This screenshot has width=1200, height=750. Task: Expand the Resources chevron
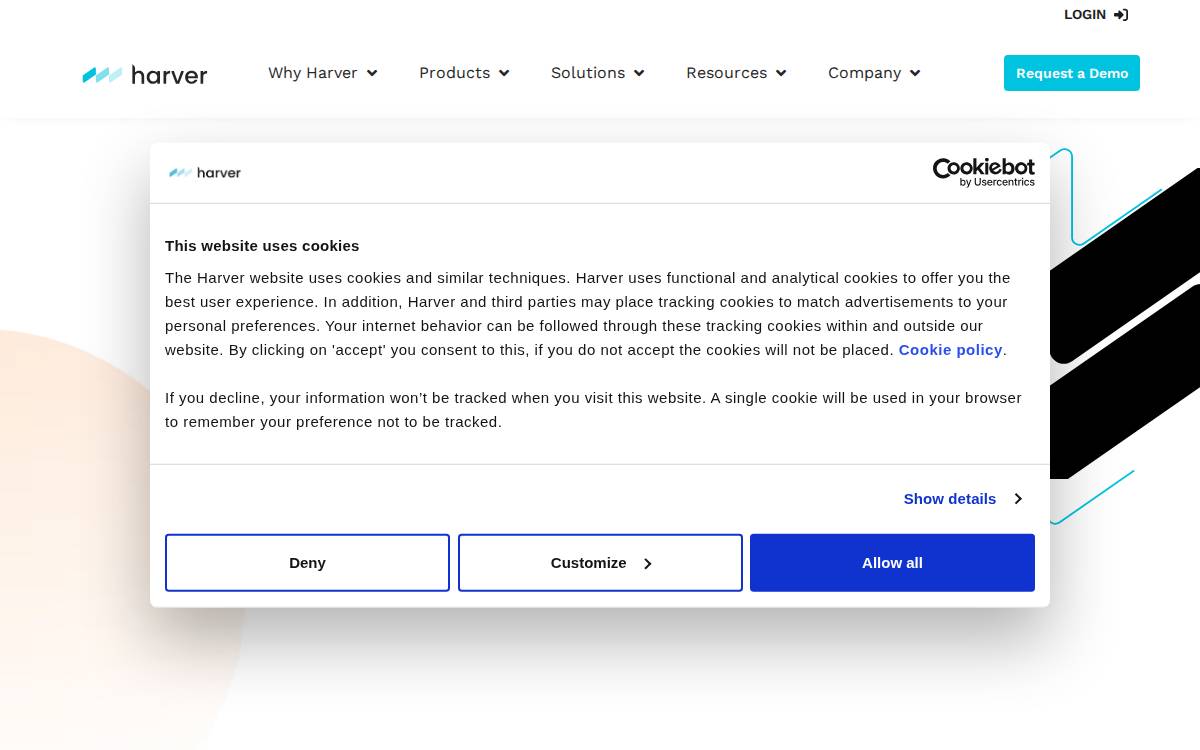pos(781,73)
